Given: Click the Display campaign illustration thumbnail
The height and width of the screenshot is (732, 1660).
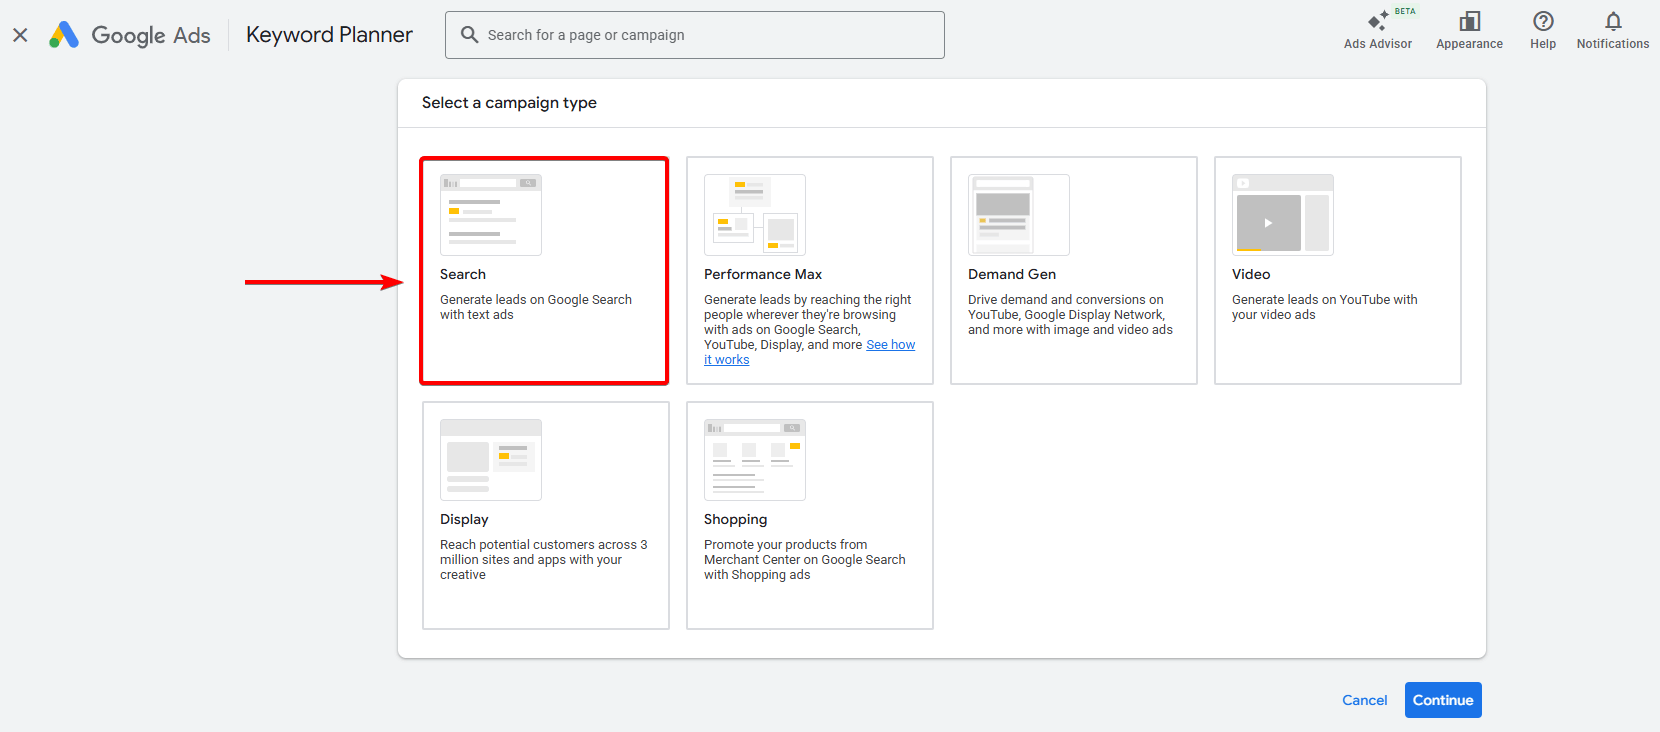Looking at the screenshot, I should click(x=491, y=460).
